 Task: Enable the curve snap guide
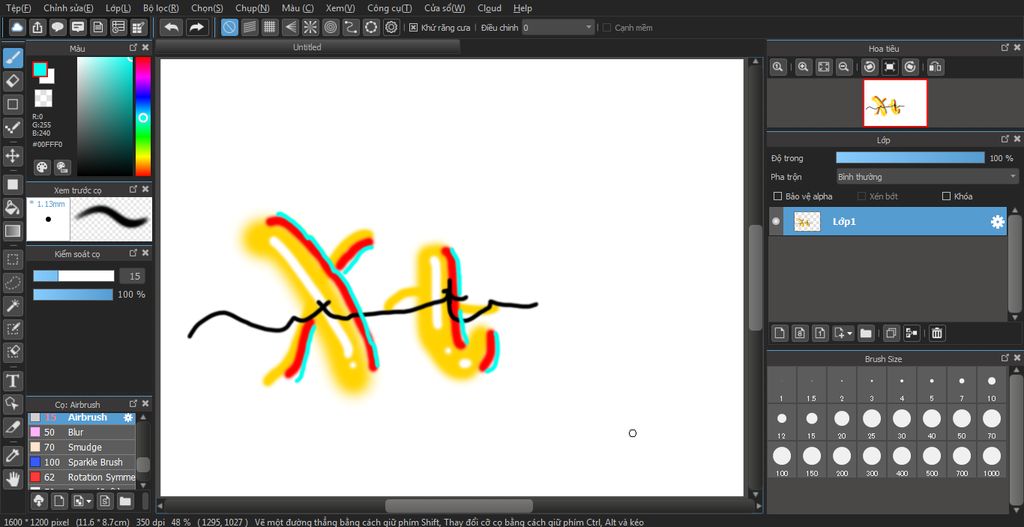pos(351,27)
